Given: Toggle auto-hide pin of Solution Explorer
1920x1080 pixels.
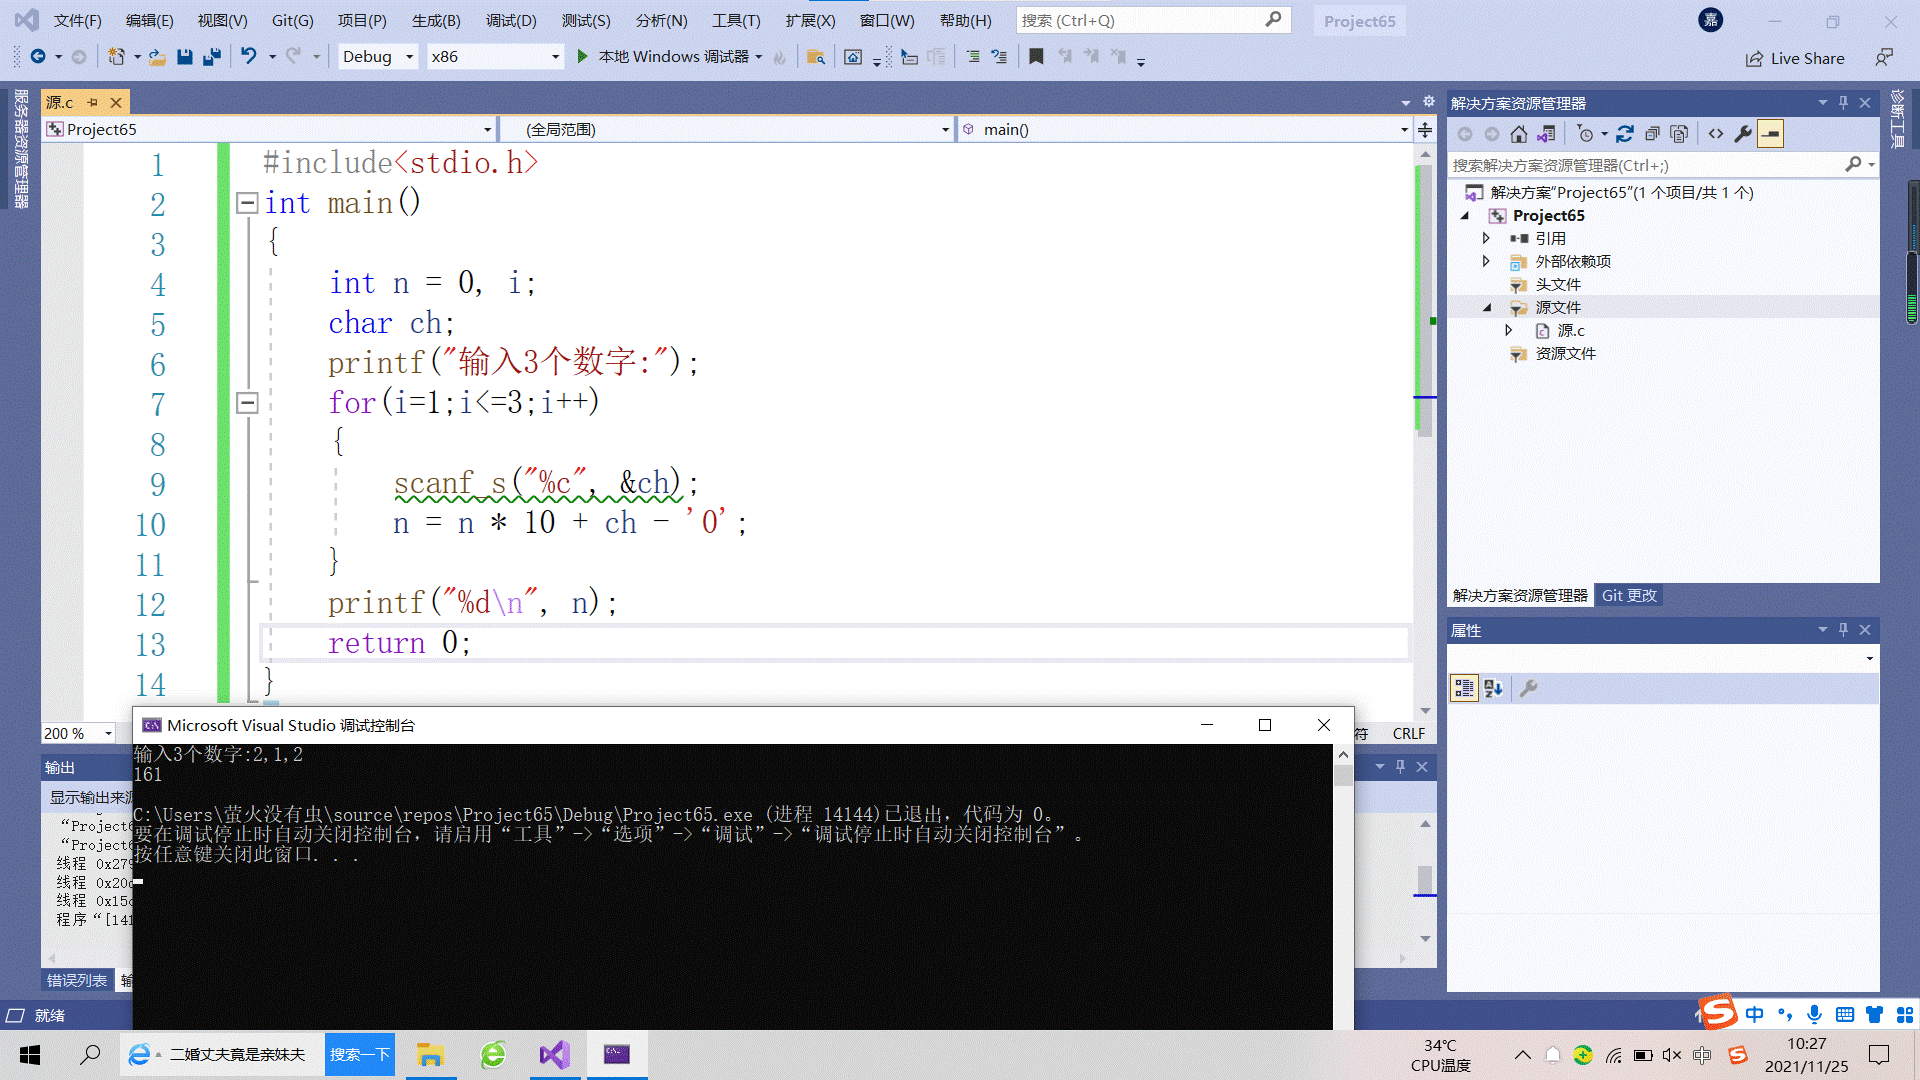Looking at the screenshot, I should click(1843, 103).
